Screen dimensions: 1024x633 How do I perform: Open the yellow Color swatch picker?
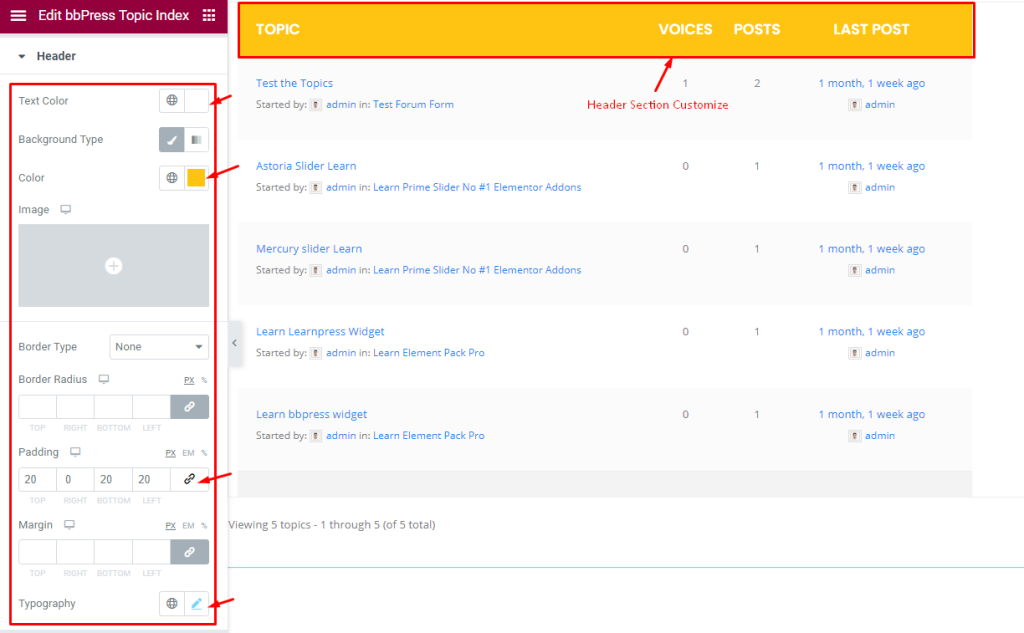[197, 178]
